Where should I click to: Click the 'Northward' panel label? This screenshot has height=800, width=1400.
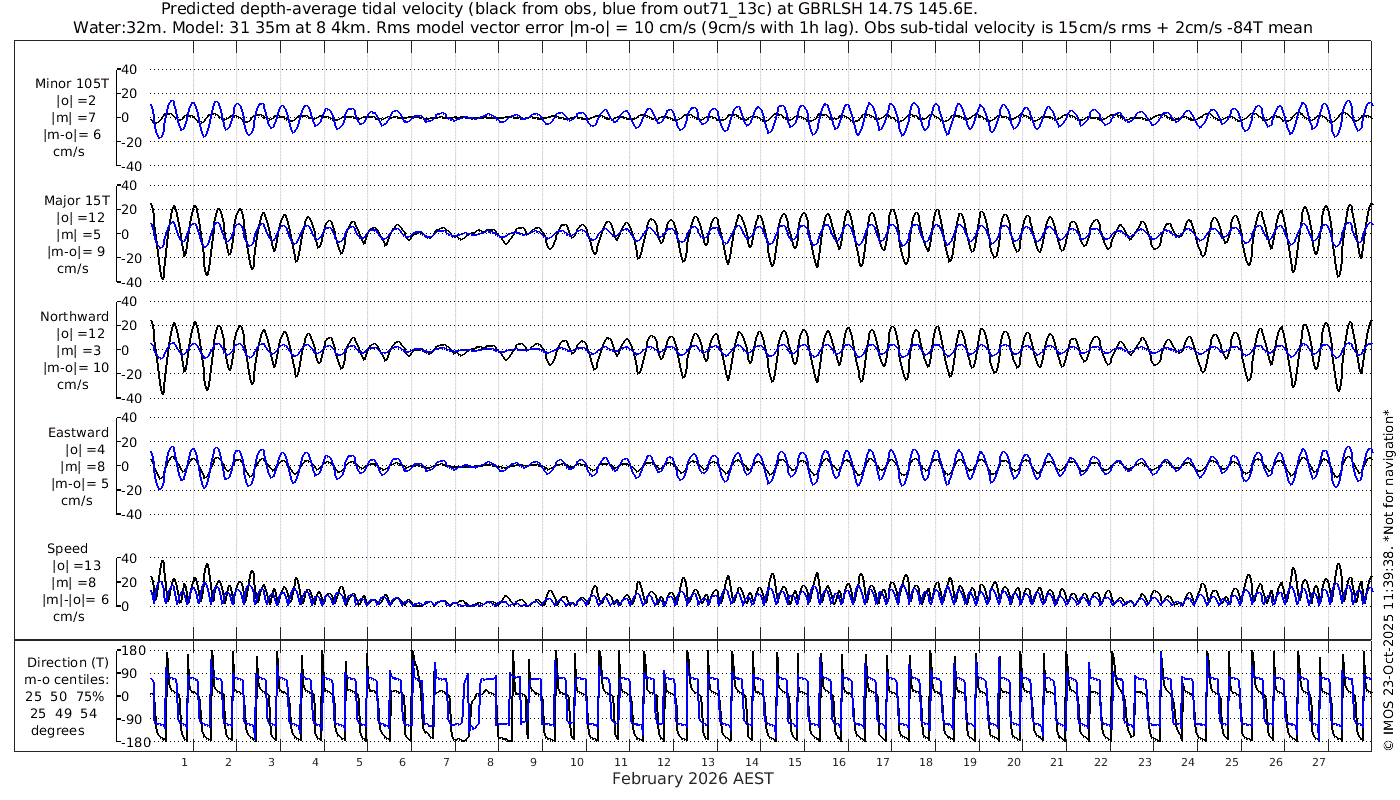pyautogui.click(x=75, y=317)
